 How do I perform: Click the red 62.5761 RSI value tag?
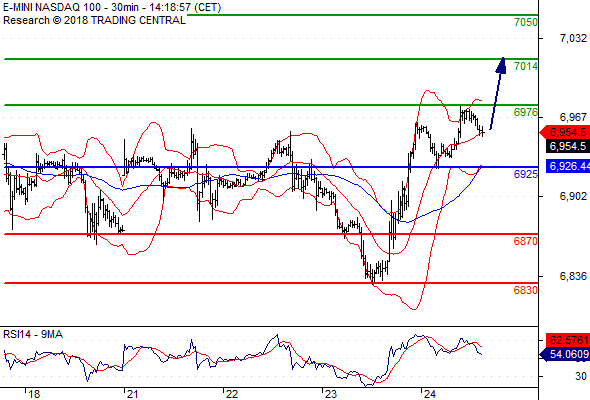point(568,341)
